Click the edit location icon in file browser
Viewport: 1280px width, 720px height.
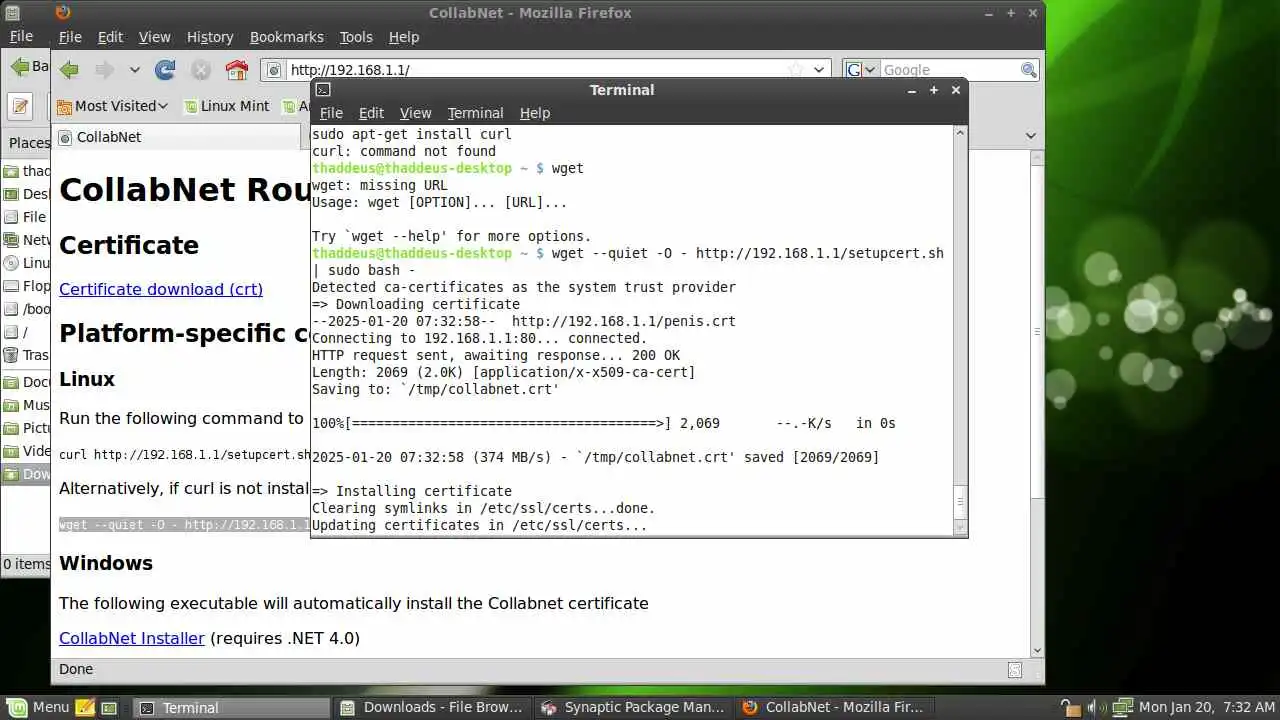[x=21, y=106]
